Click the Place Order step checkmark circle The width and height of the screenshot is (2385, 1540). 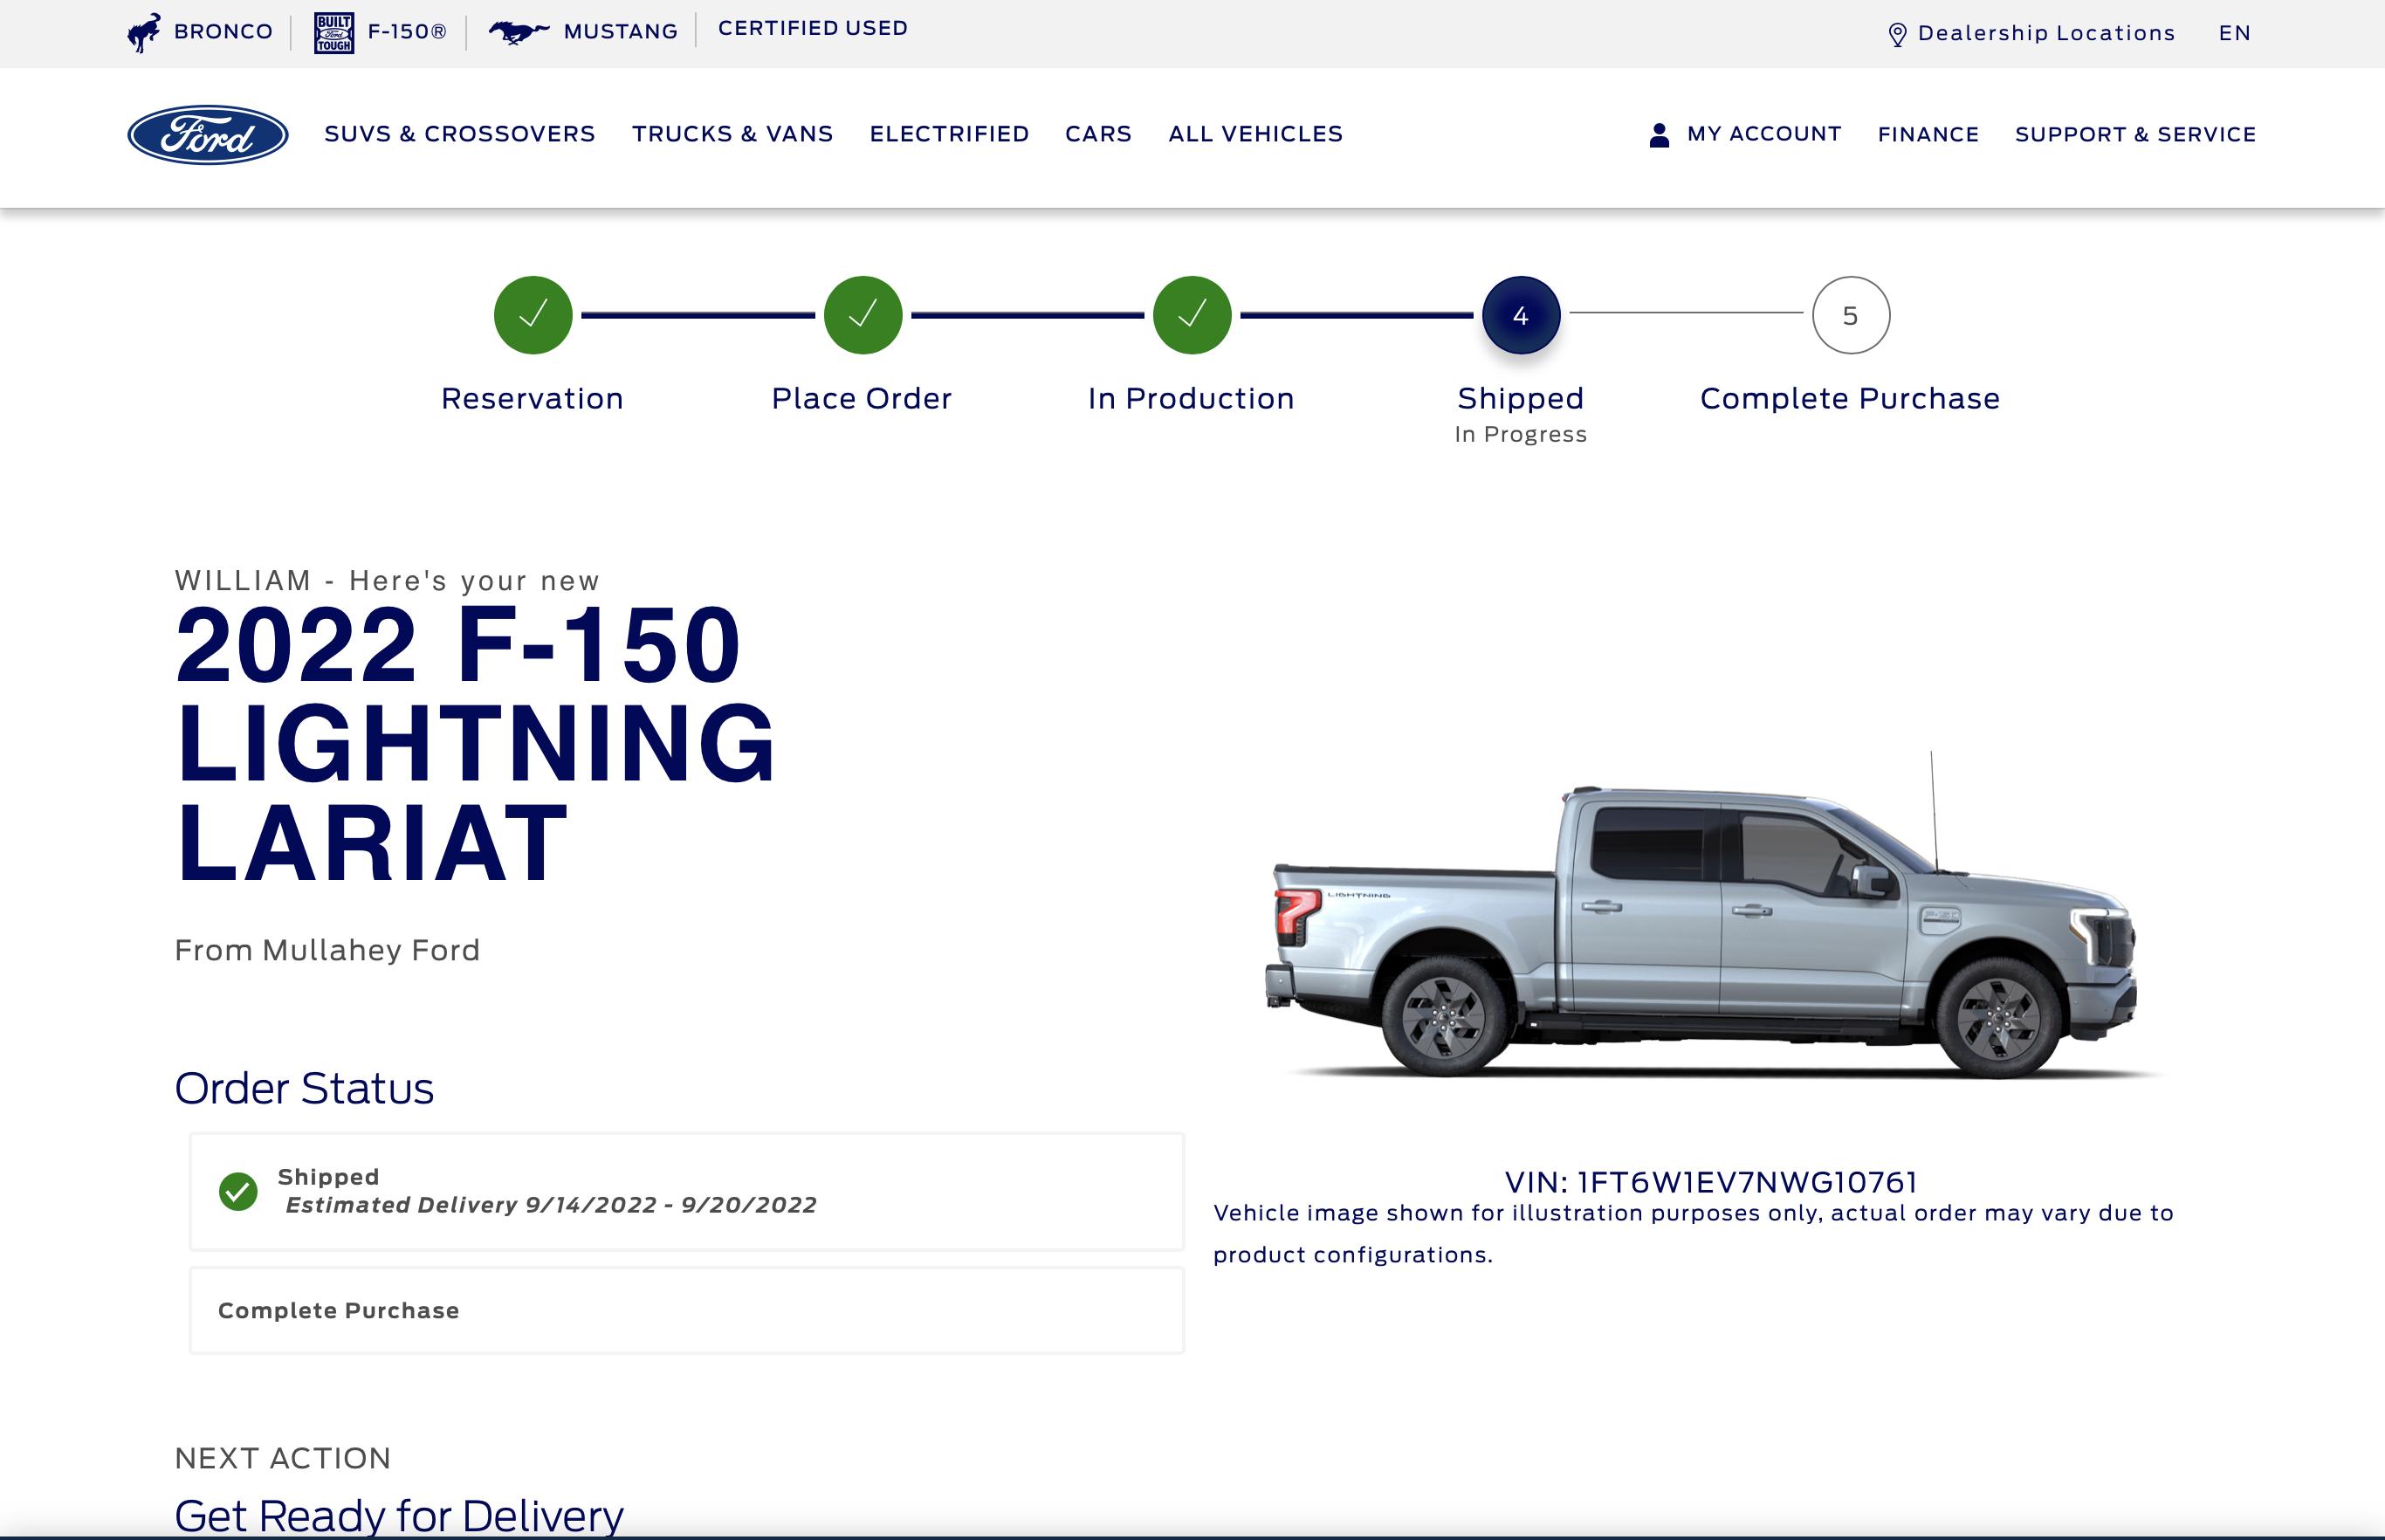(x=863, y=315)
